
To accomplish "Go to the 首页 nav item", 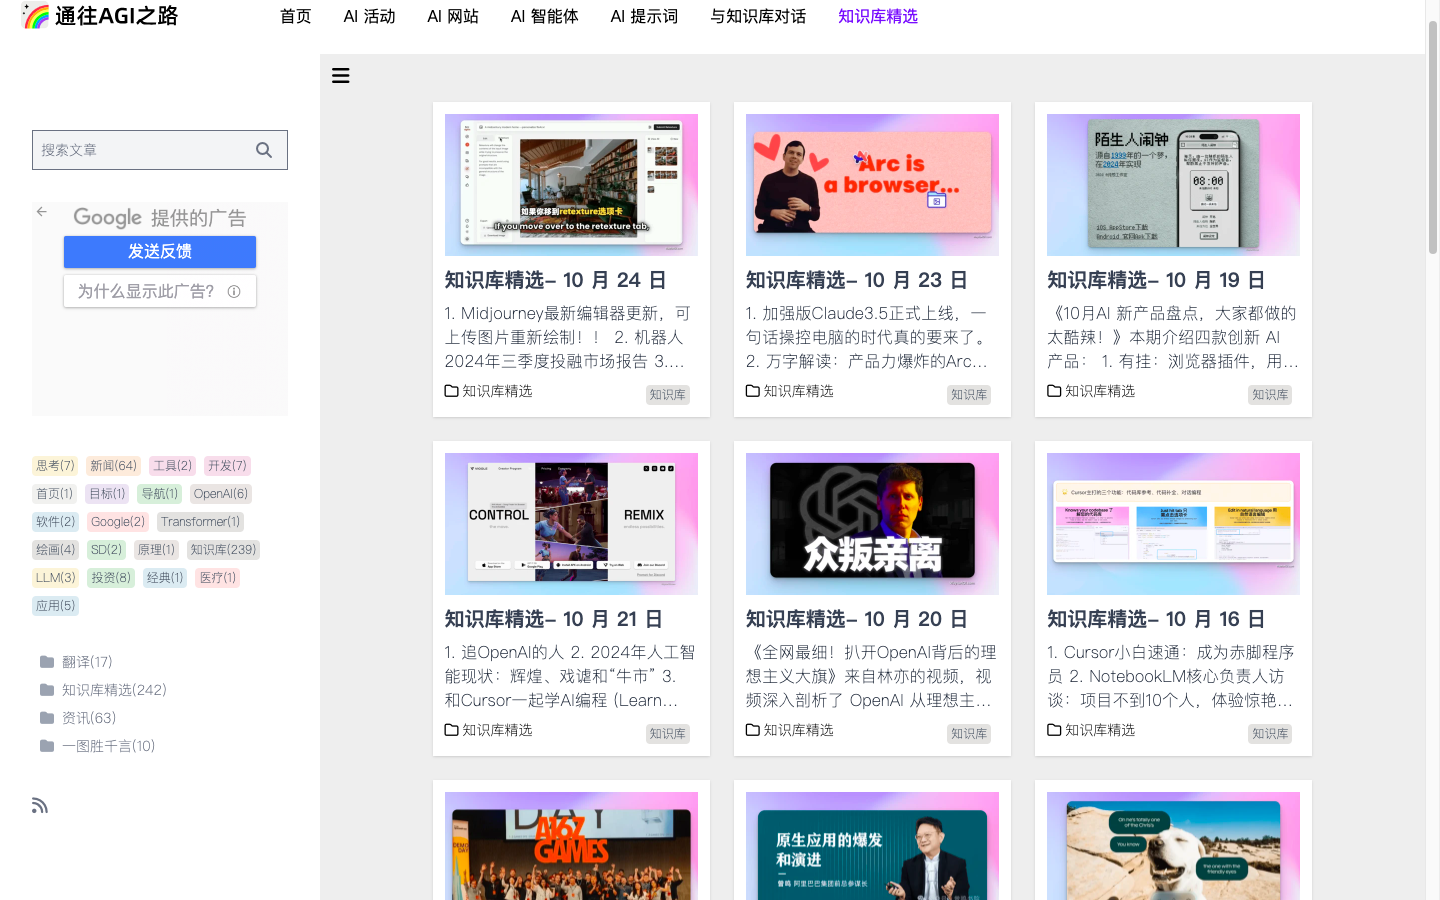I will [x=296, y=17].
